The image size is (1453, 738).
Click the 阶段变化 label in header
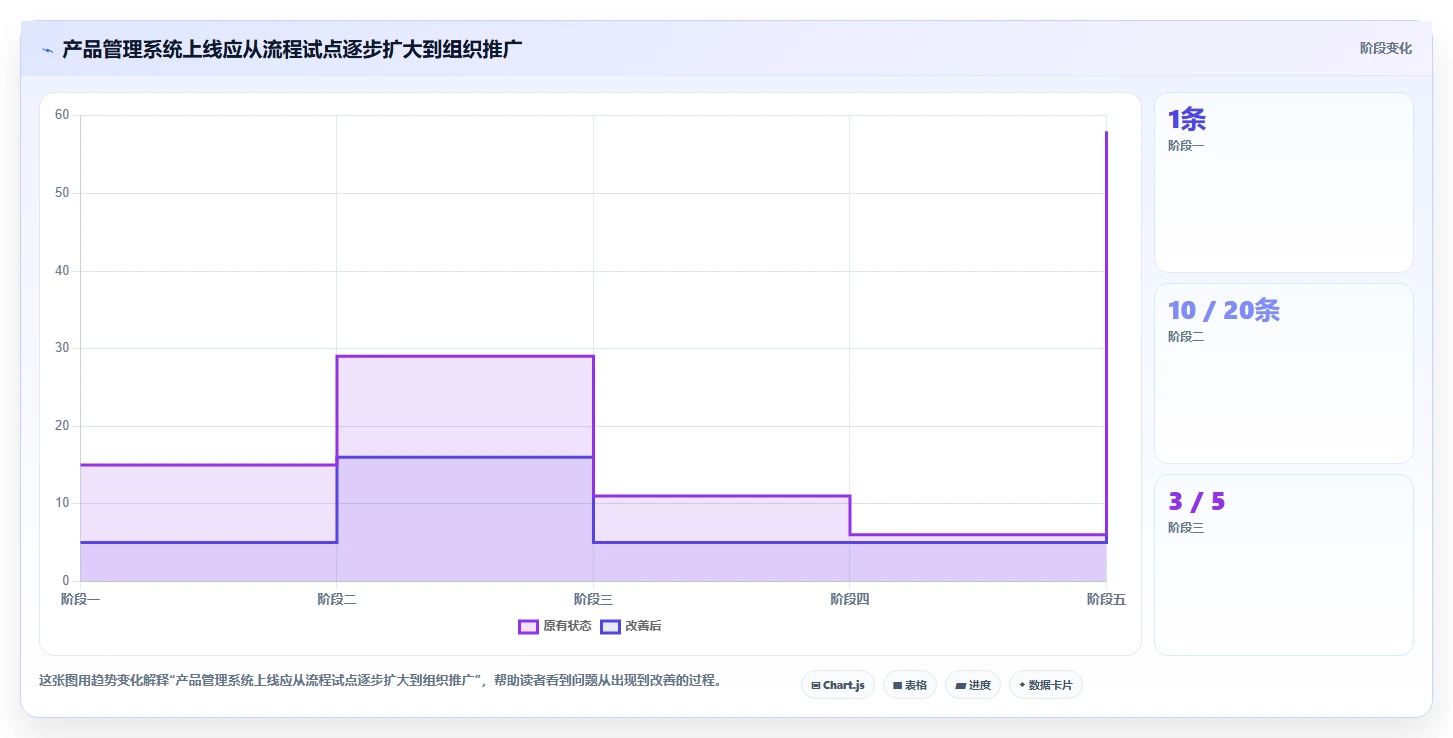coord(1386,48)
